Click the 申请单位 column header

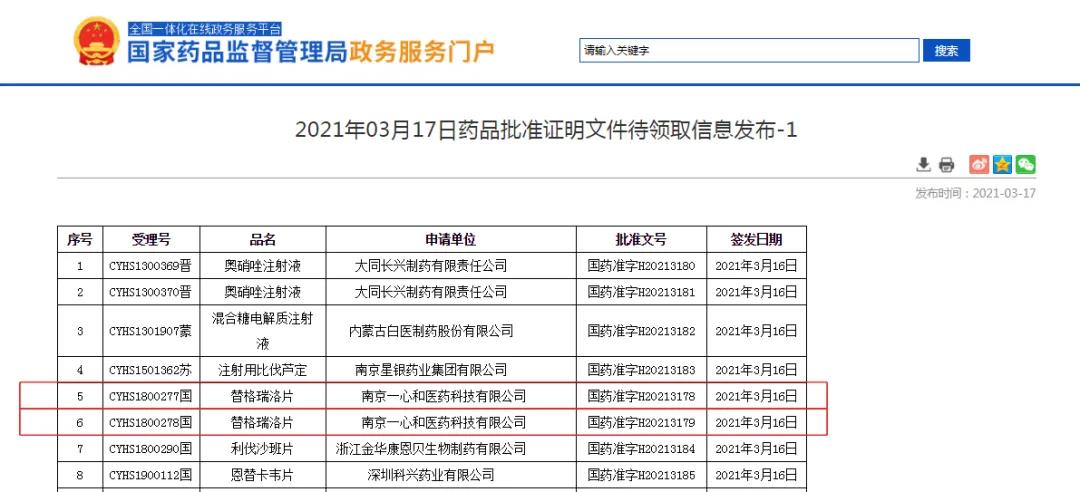click(450, 240)
